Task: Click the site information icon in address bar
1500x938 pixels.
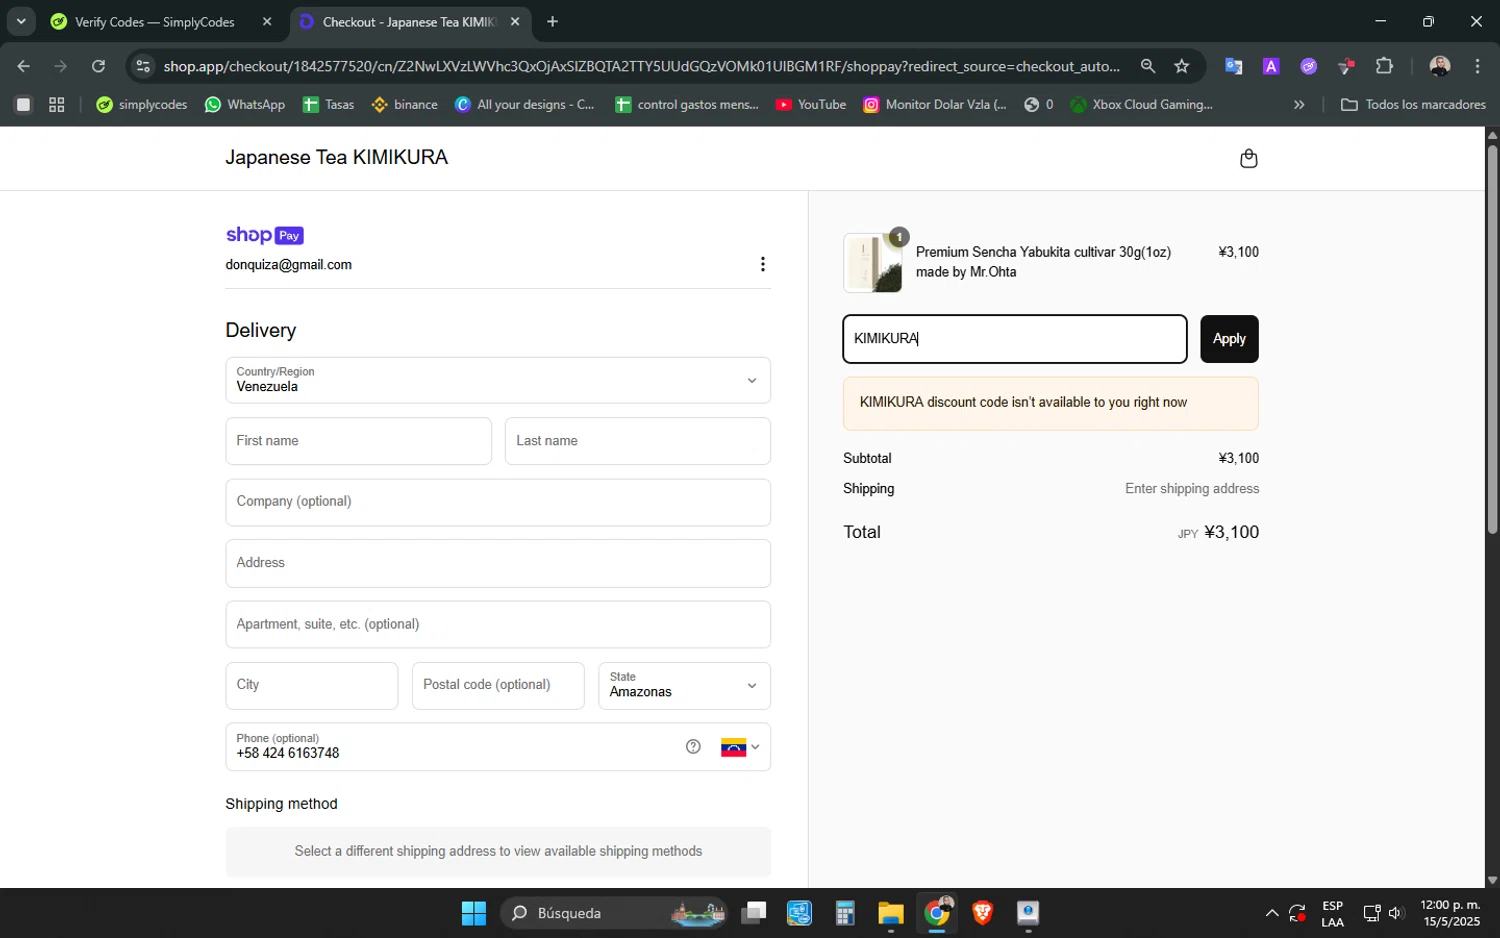Action: pyautogui.click(x=143, y=66)
